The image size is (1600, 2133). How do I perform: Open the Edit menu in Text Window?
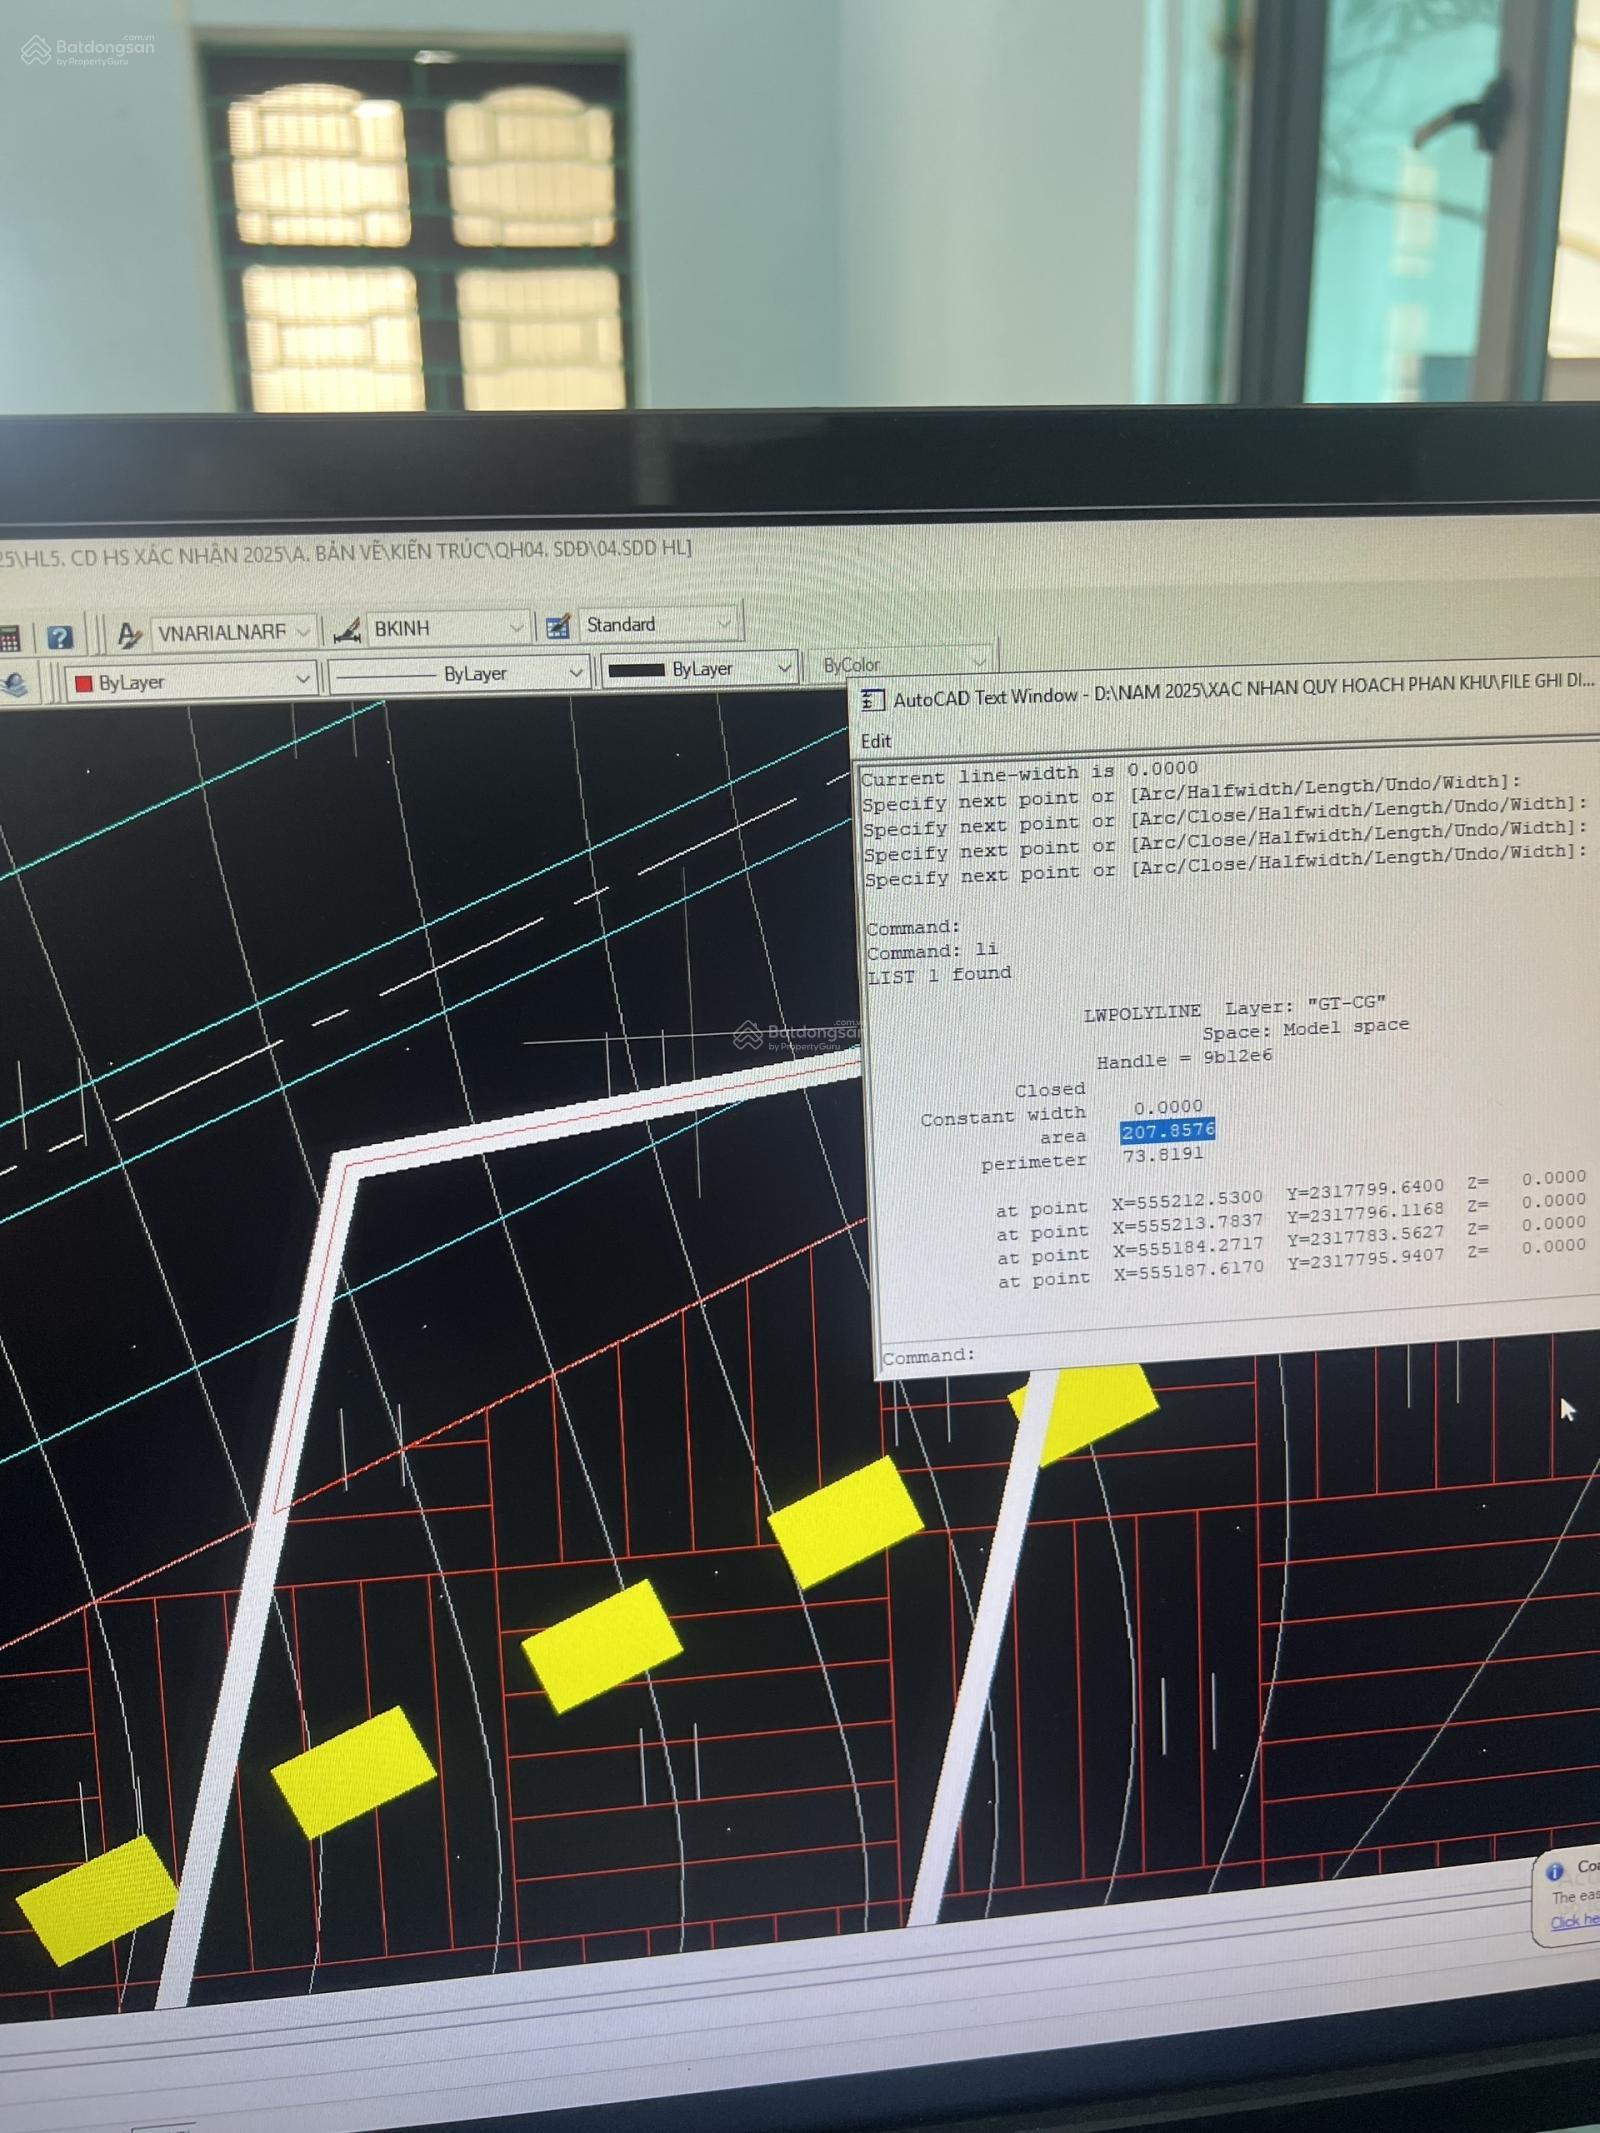click(875, 741)
